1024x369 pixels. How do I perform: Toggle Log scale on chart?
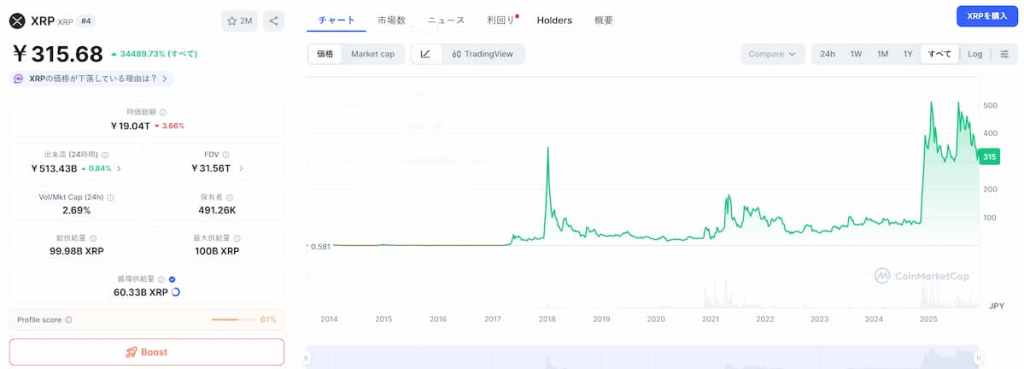click(x=975, y=54)
